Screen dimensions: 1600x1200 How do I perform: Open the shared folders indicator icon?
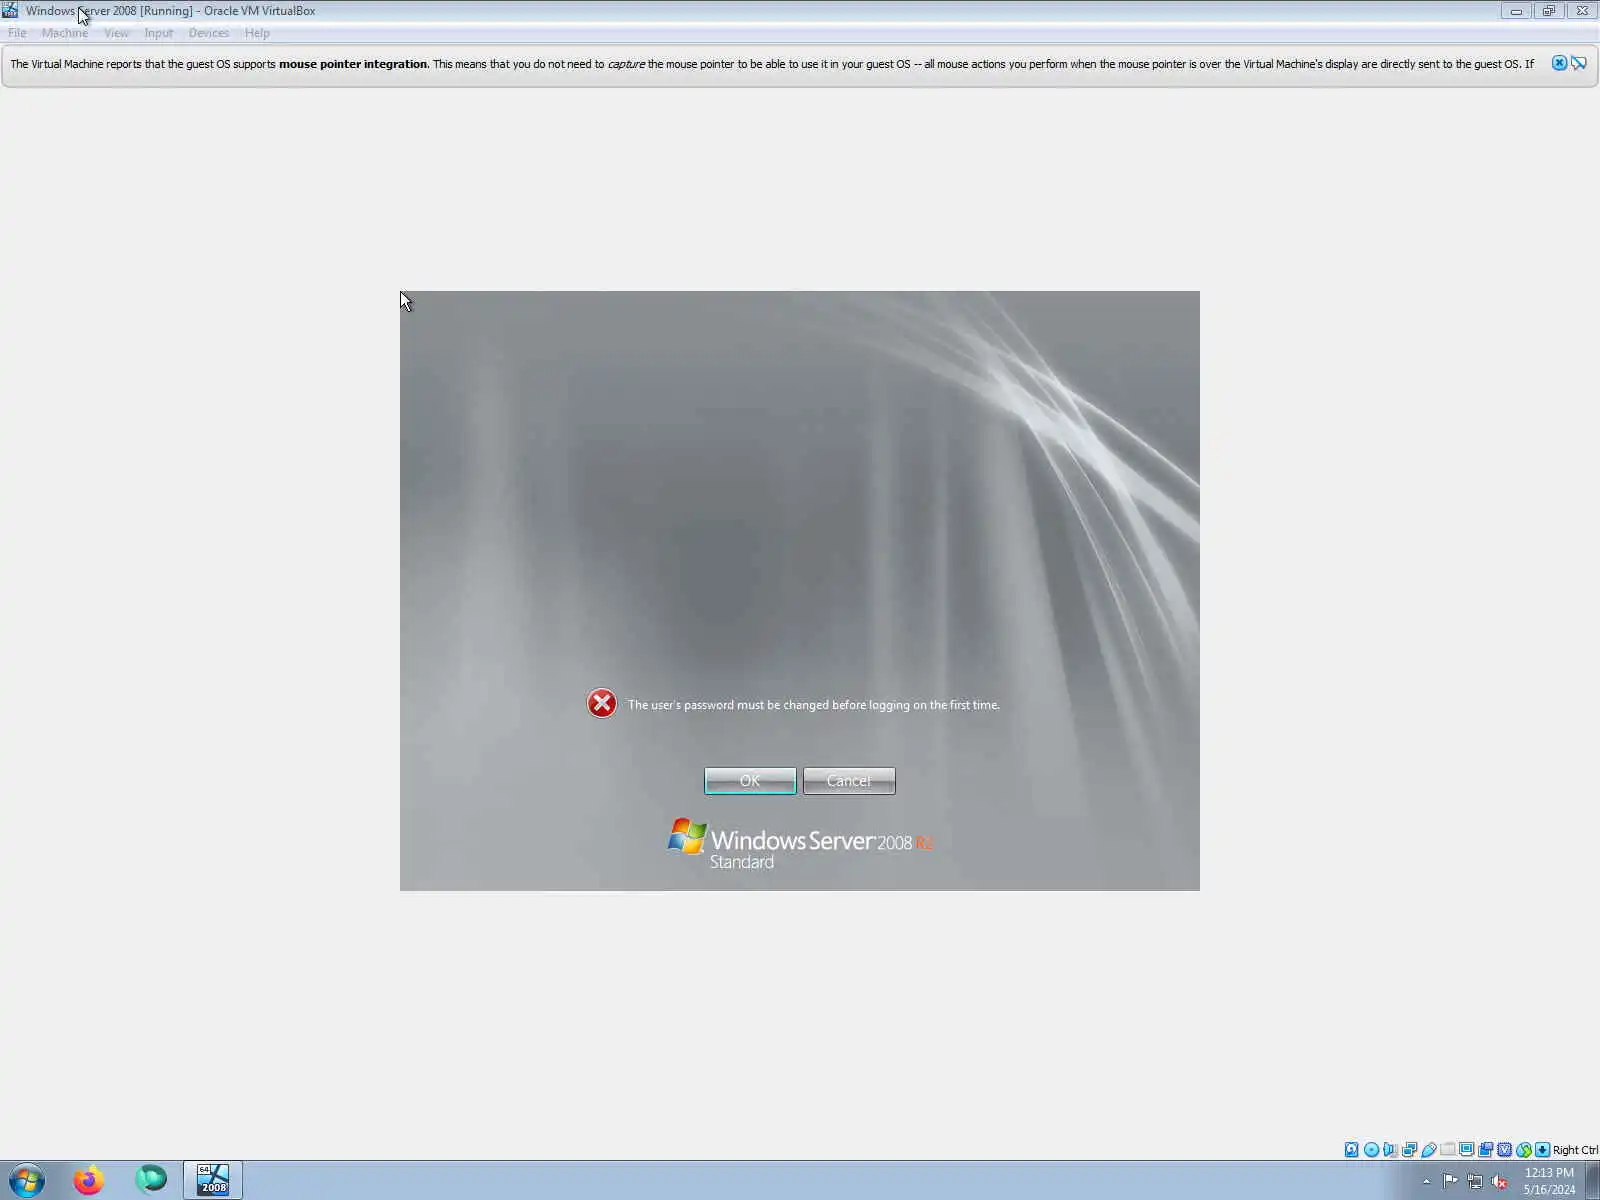click(1447, 1149)
